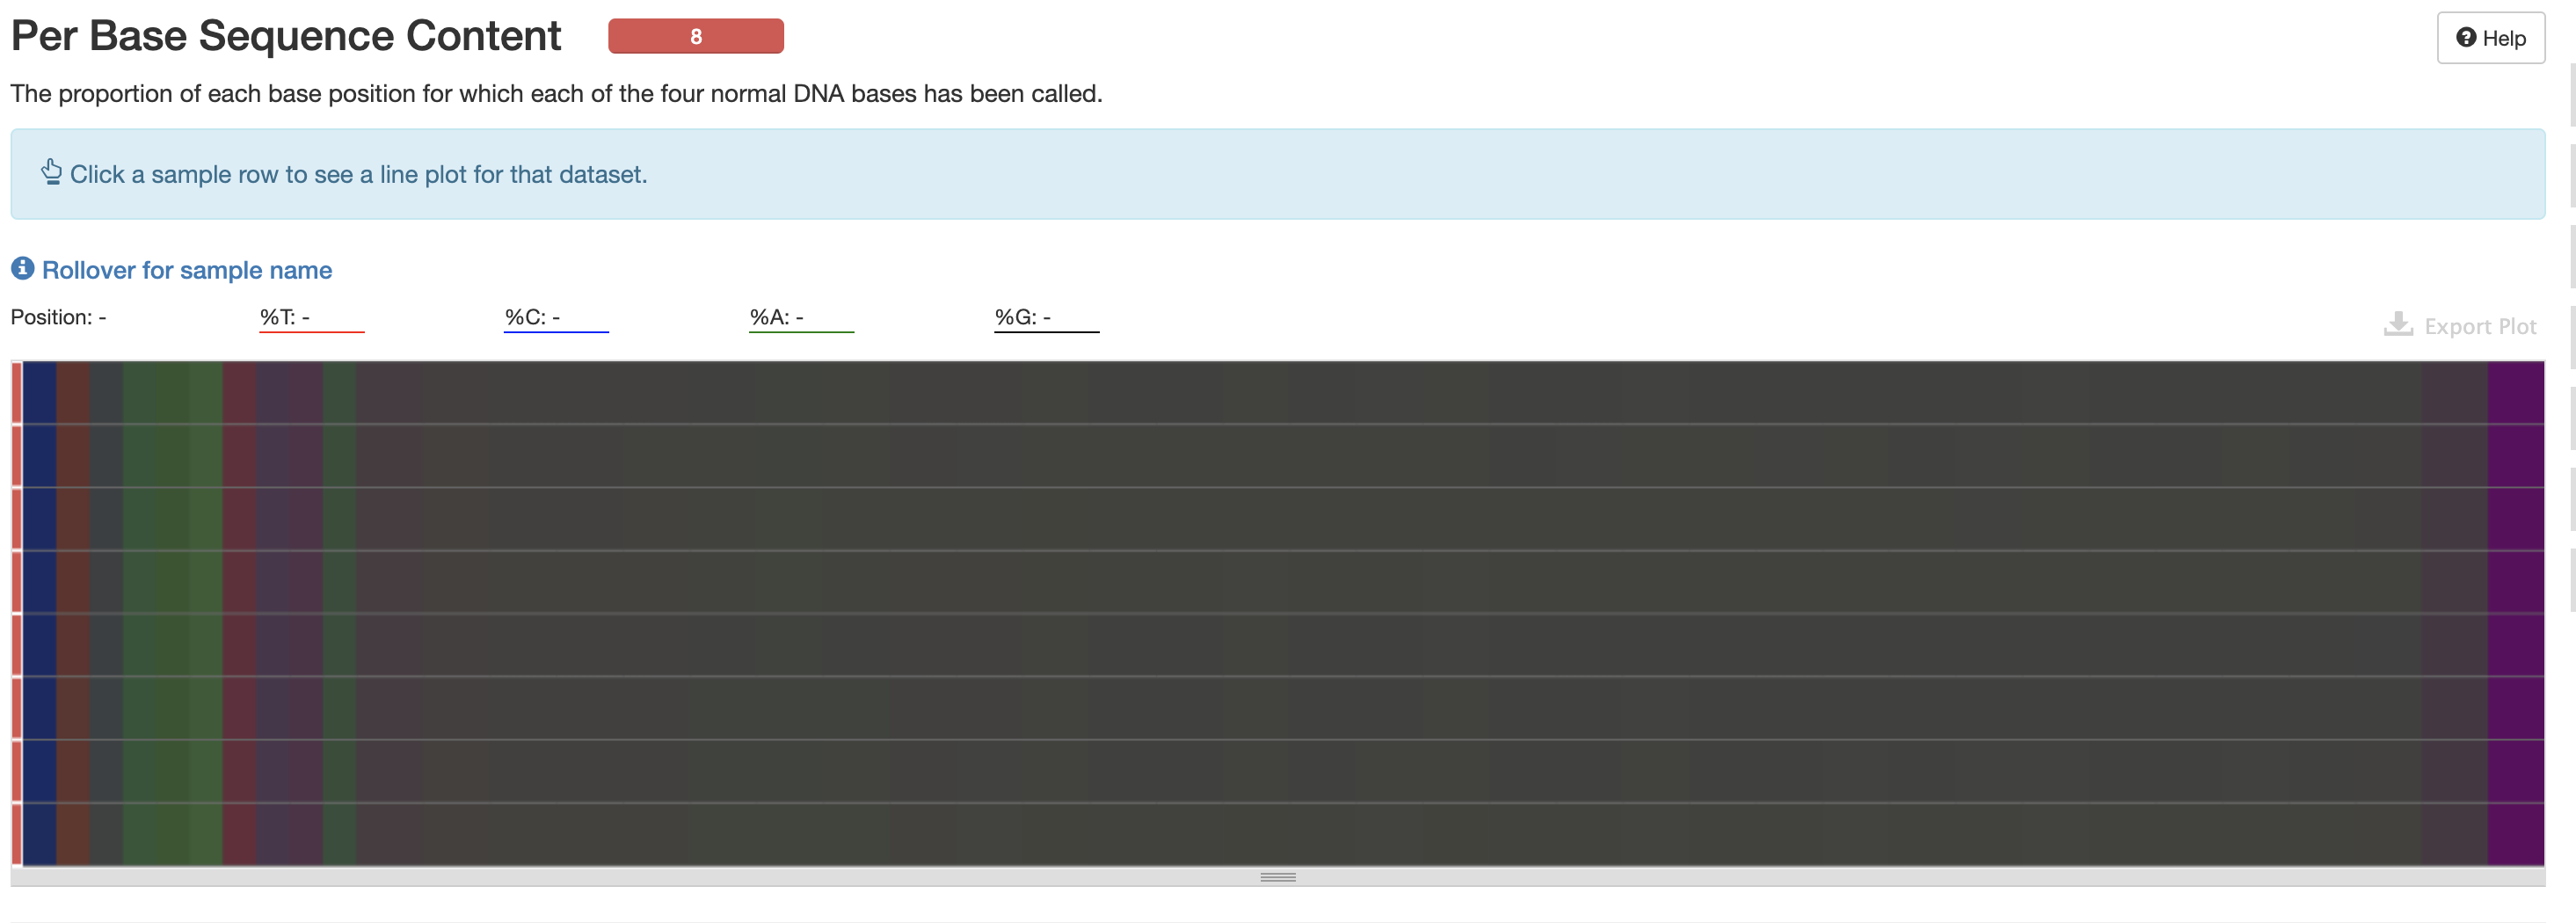Open line plot for the third heatmap row
The width and height of the screenshot is (2576, 923).
click(x=1280, y=519)
